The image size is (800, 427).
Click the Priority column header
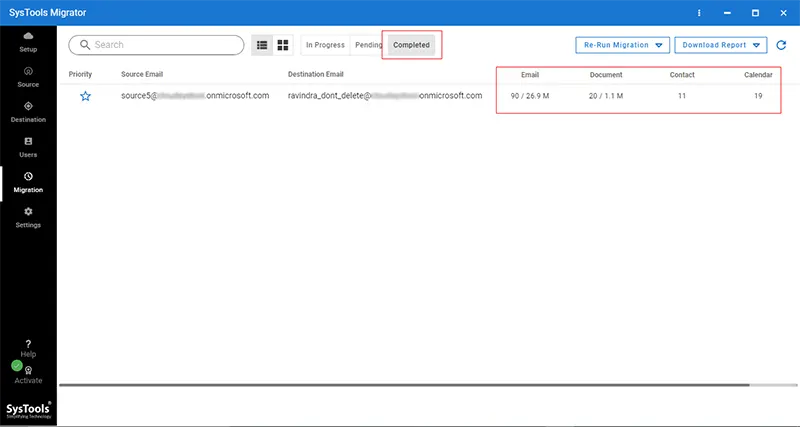tap(80, 74)
